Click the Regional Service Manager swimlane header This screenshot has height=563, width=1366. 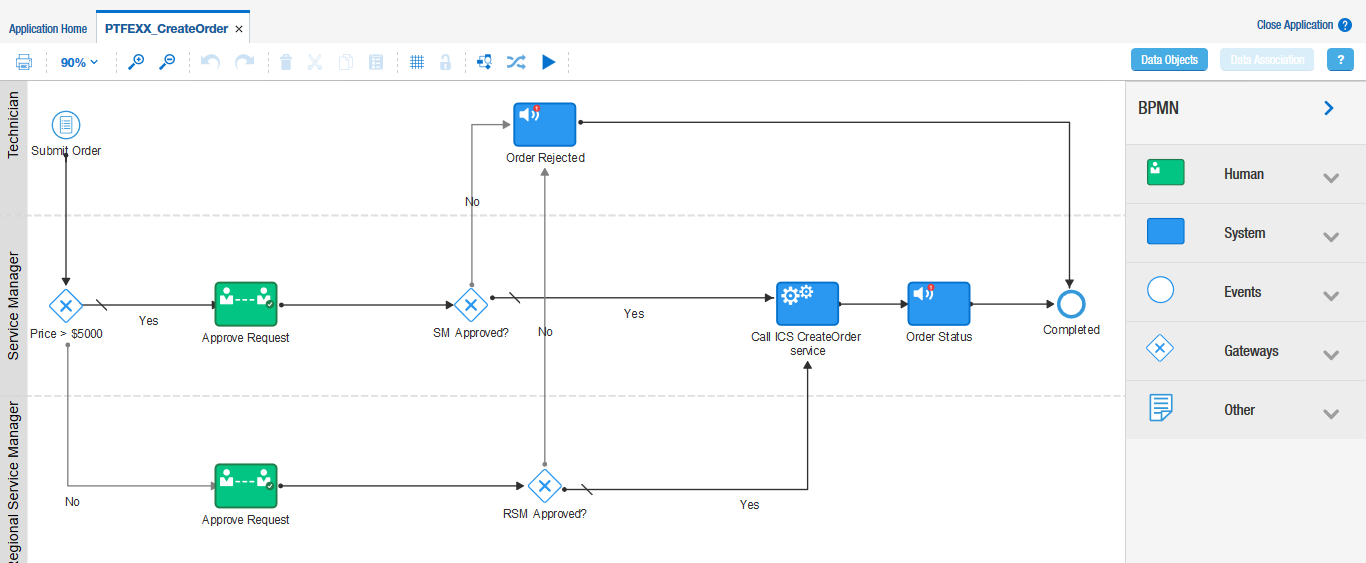coord(14,480)
